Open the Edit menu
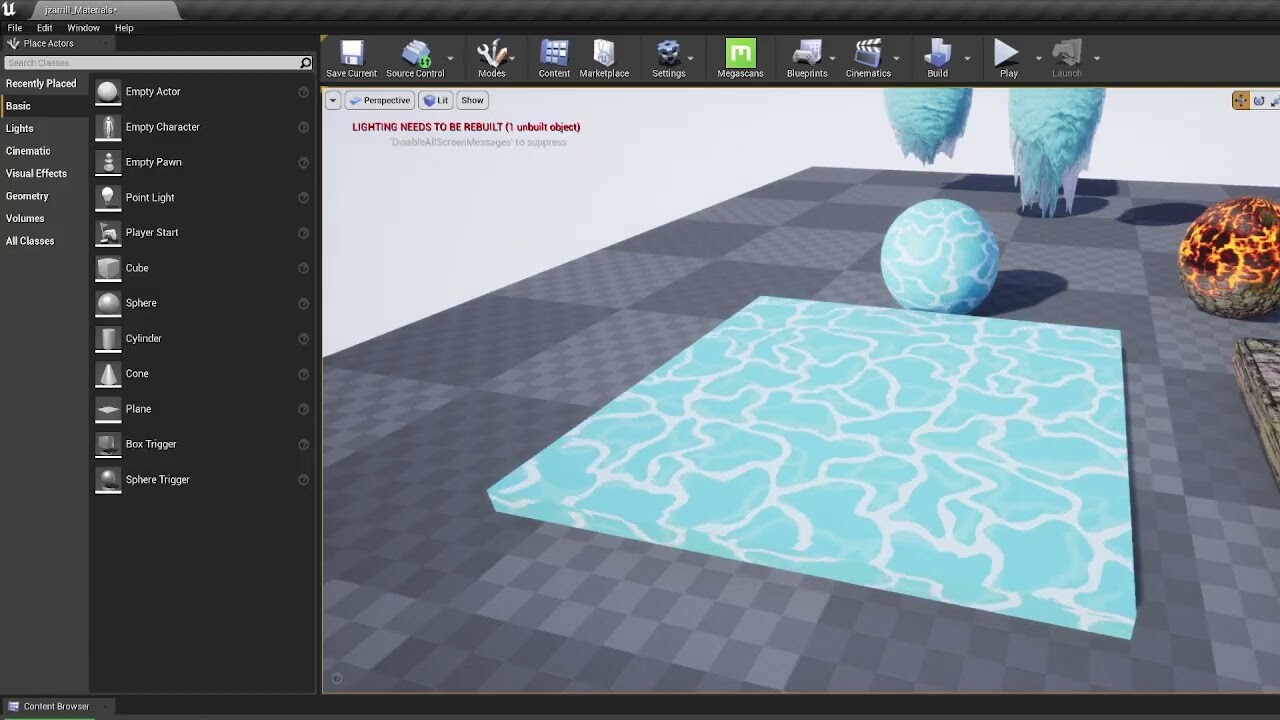Image resolution: width=1280 pixels, height=720 pixels. (43, 27)
